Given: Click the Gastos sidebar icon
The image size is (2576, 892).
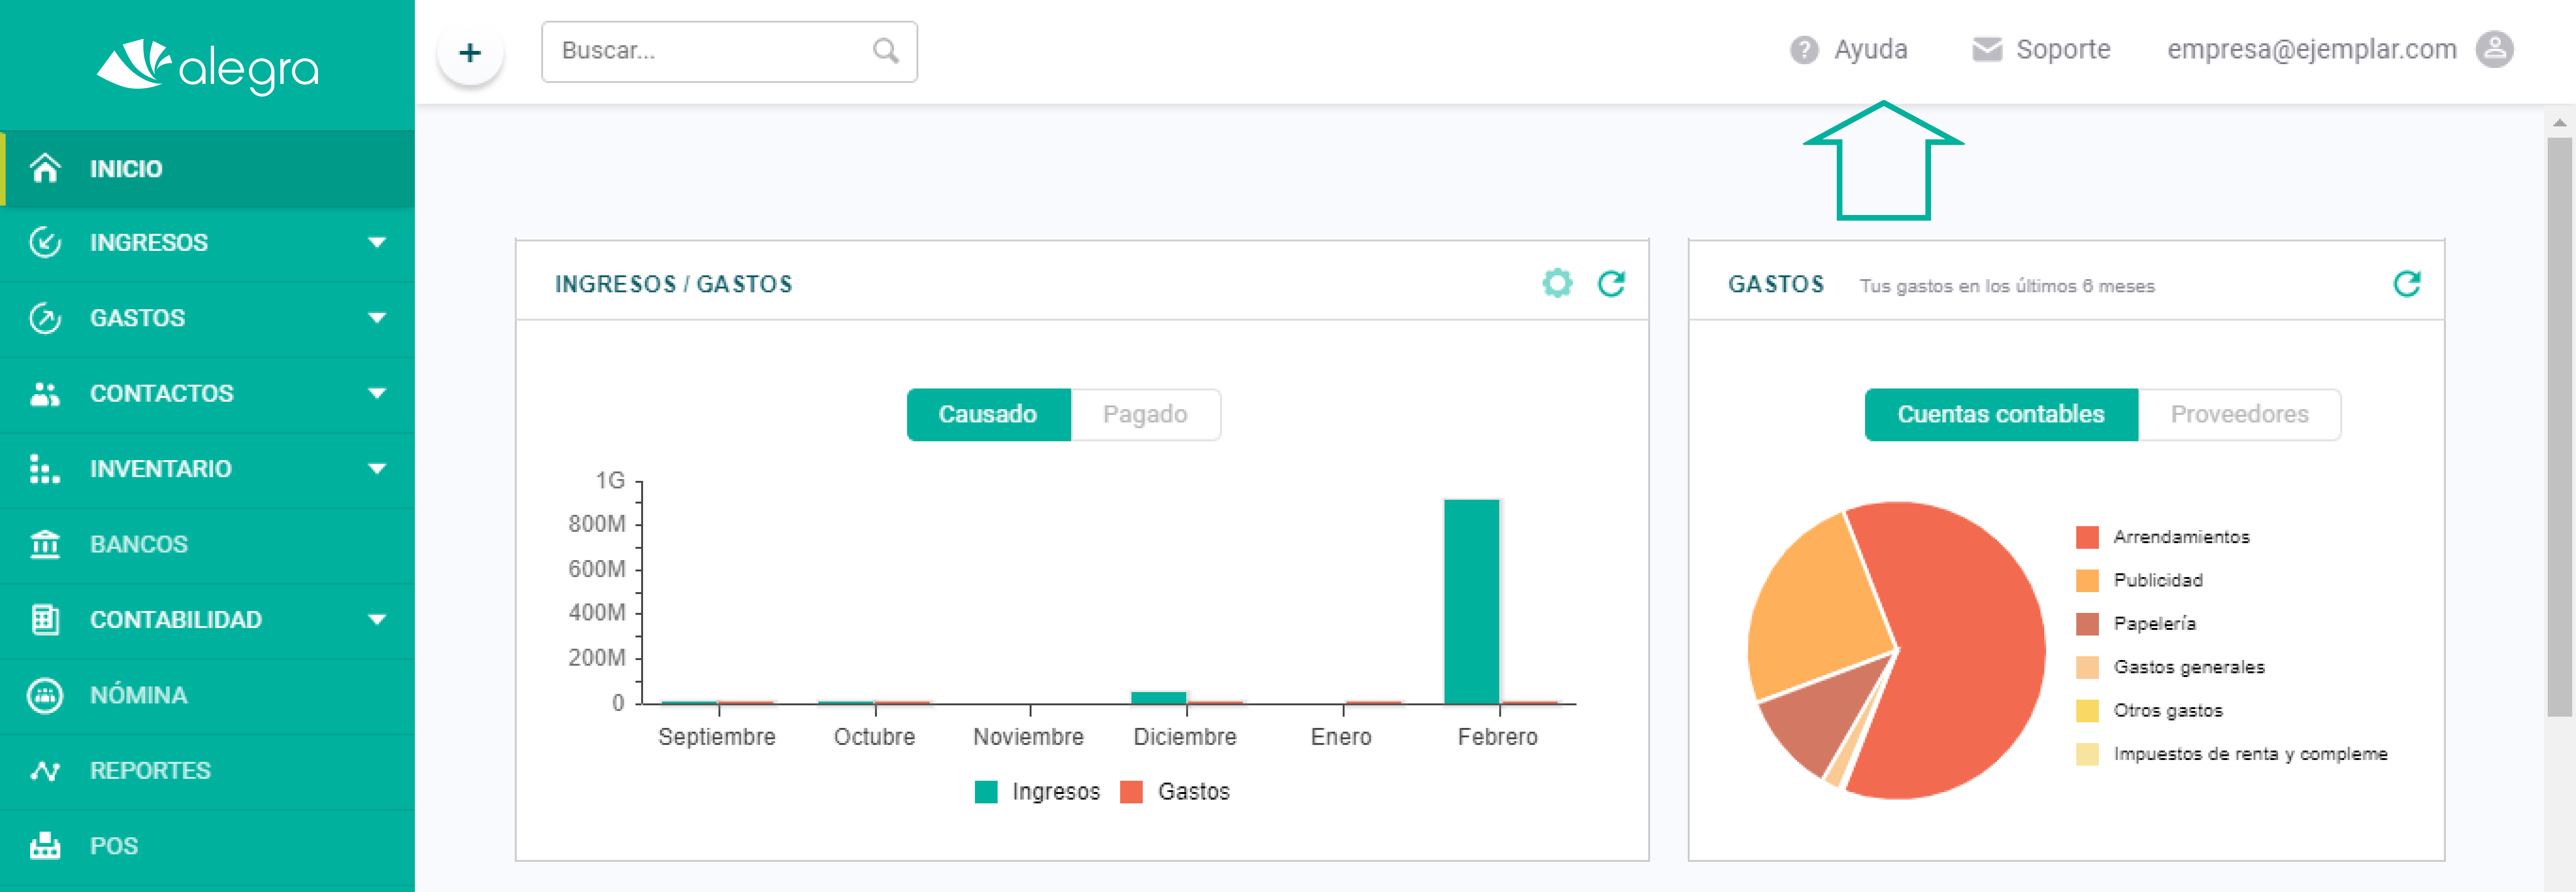Looking at the screenshot, I should tap(45, 318).
